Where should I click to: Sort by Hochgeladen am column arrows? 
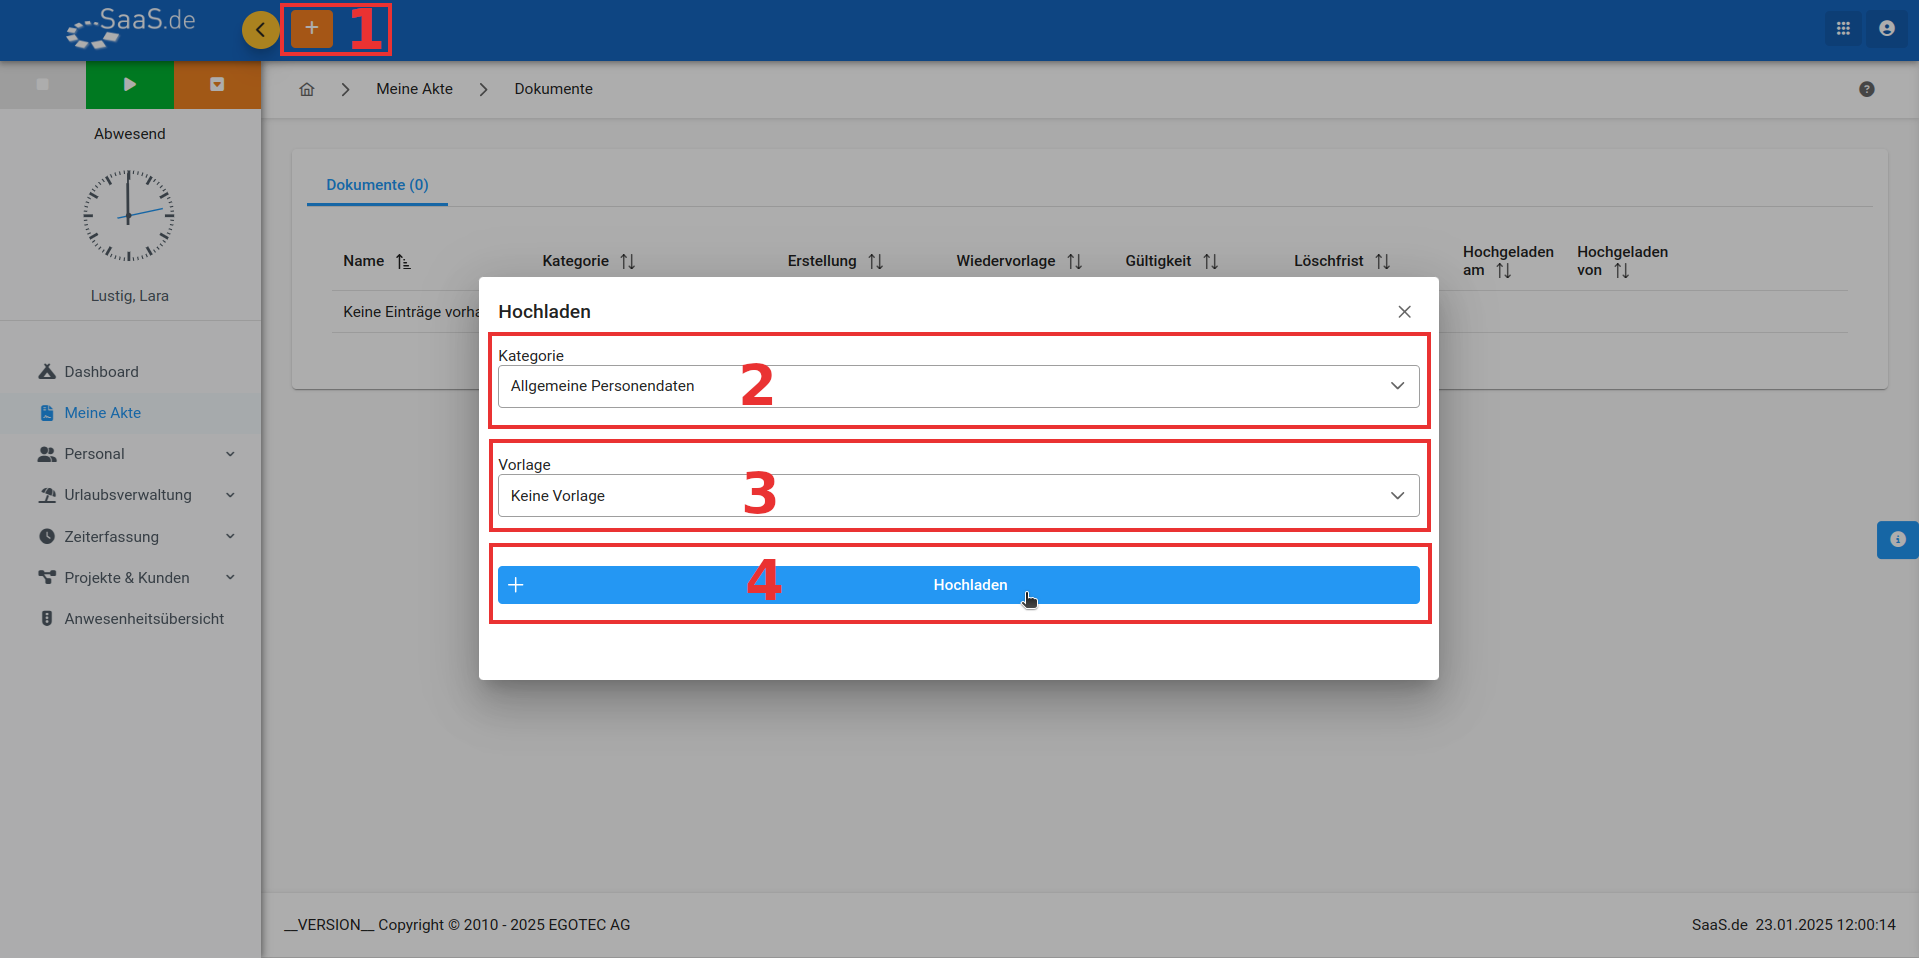click(x=1504, y=271)
